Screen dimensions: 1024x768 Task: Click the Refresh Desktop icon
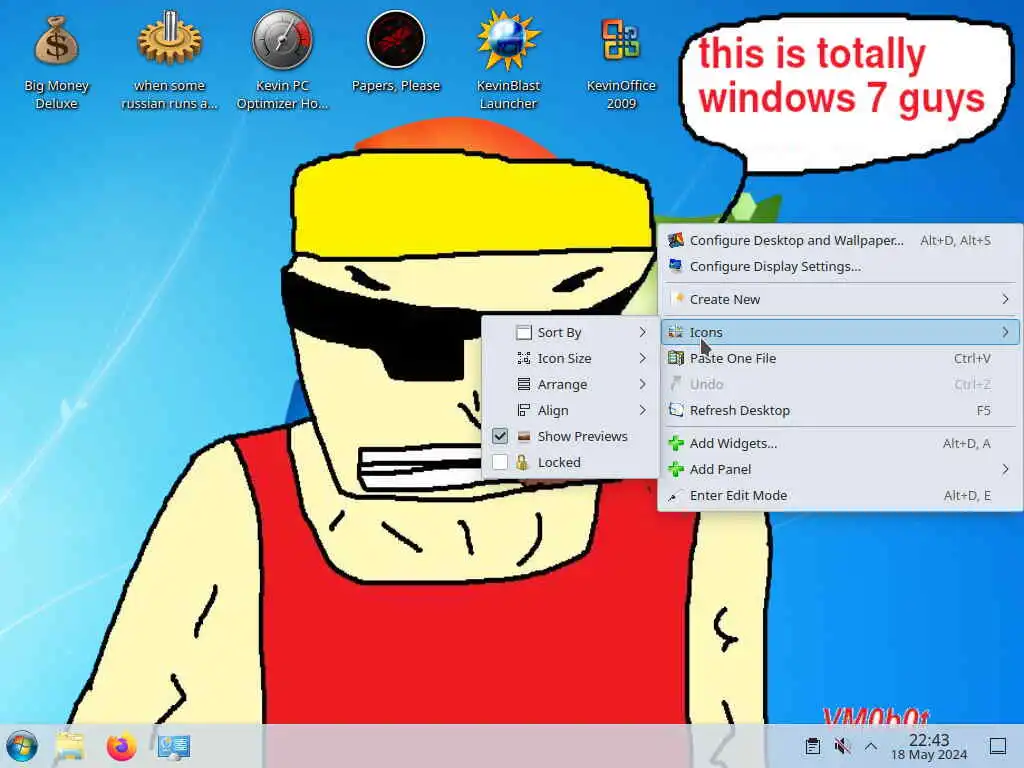click(676, 410)
